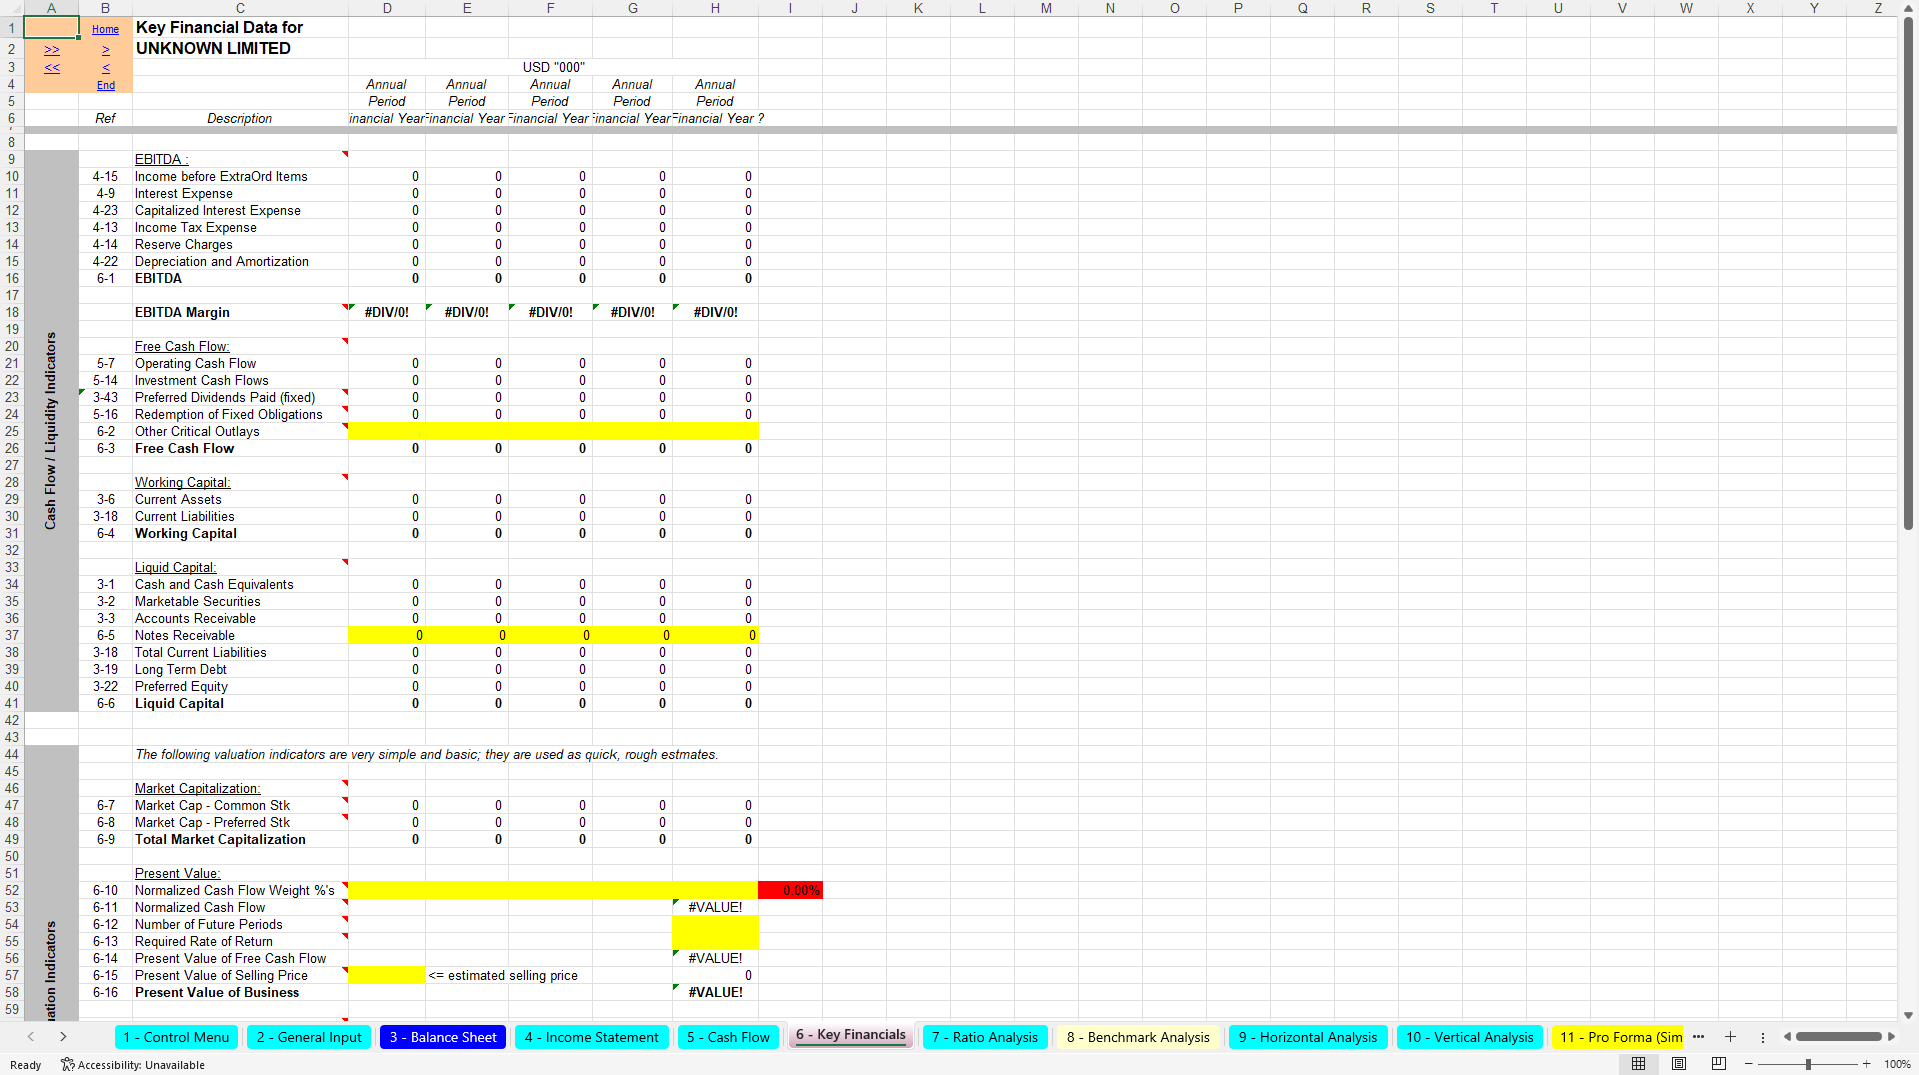The height and width of the screenshot is (1075, 1919).
Task: Select the Liquid Capital total label
Action: [240, 703]
